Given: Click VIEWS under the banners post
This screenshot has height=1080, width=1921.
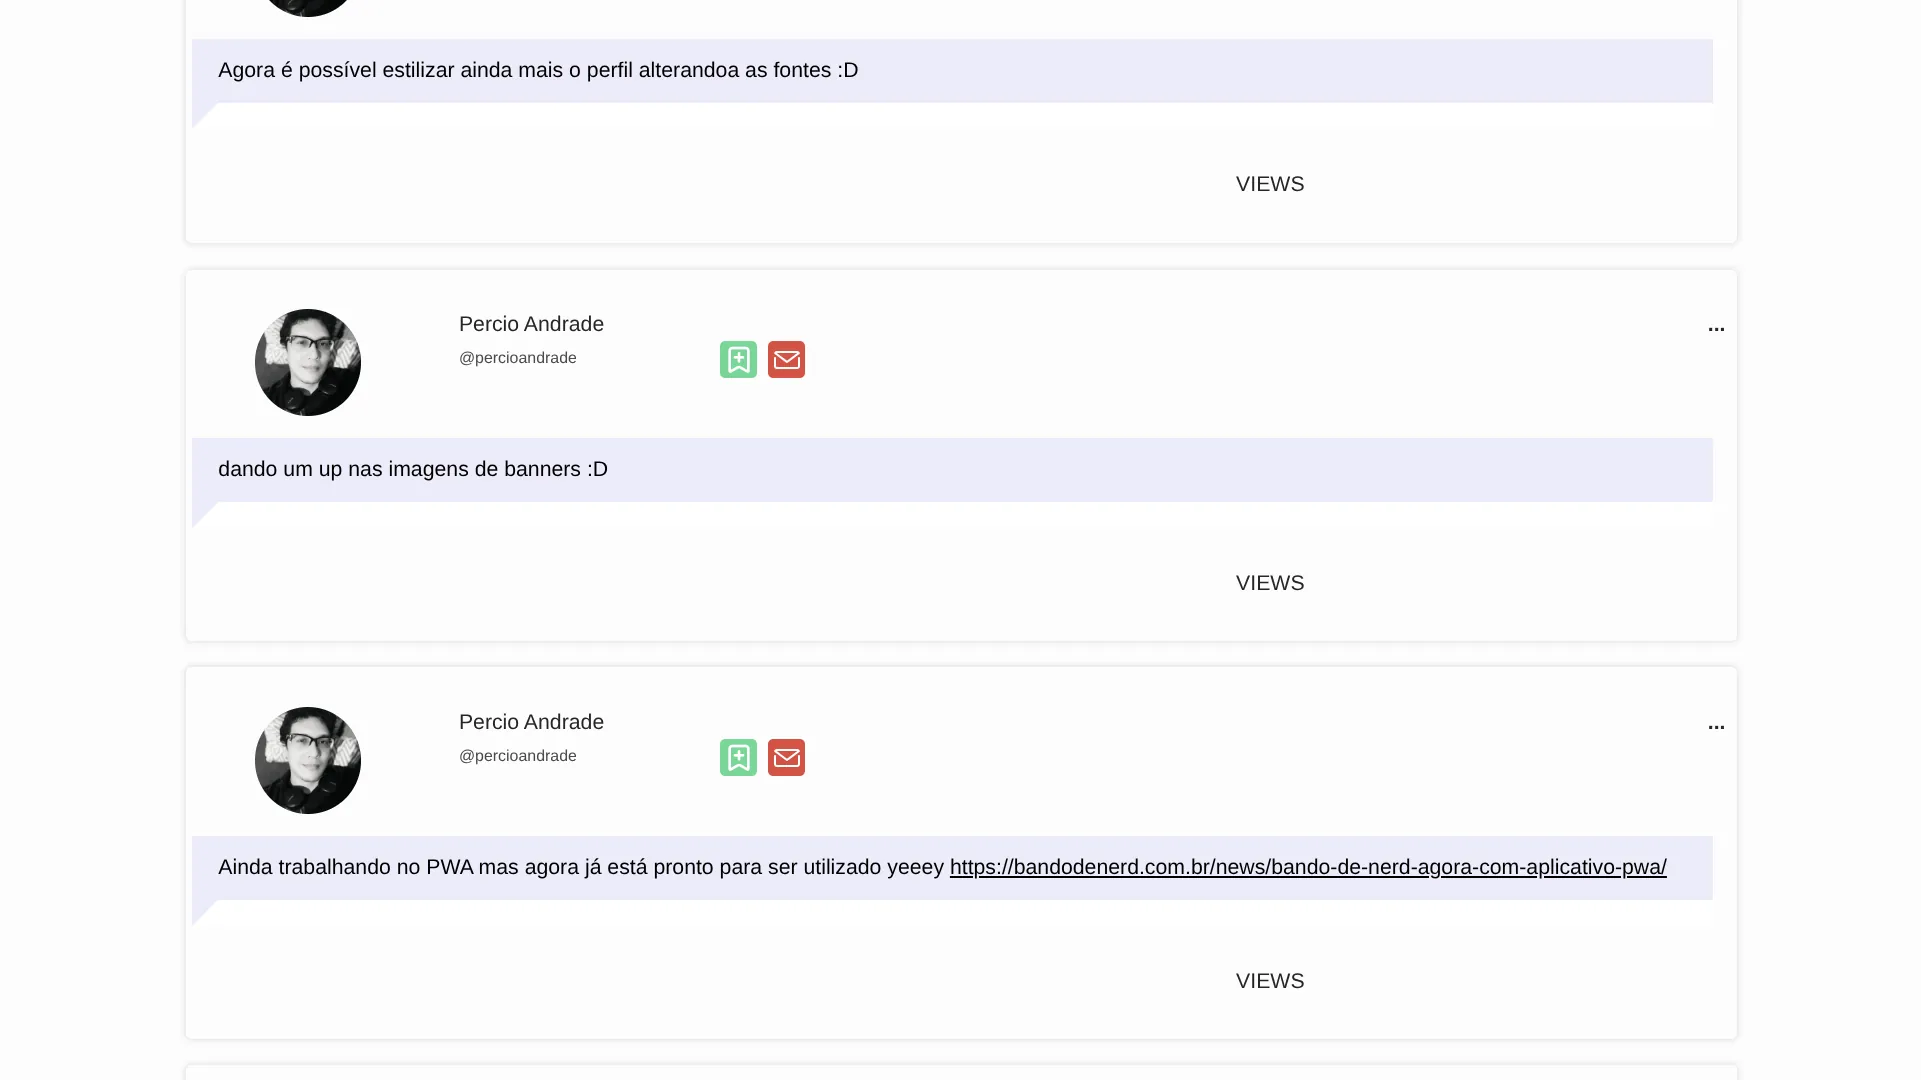Looking at the screenshot, I should 1270,583.
